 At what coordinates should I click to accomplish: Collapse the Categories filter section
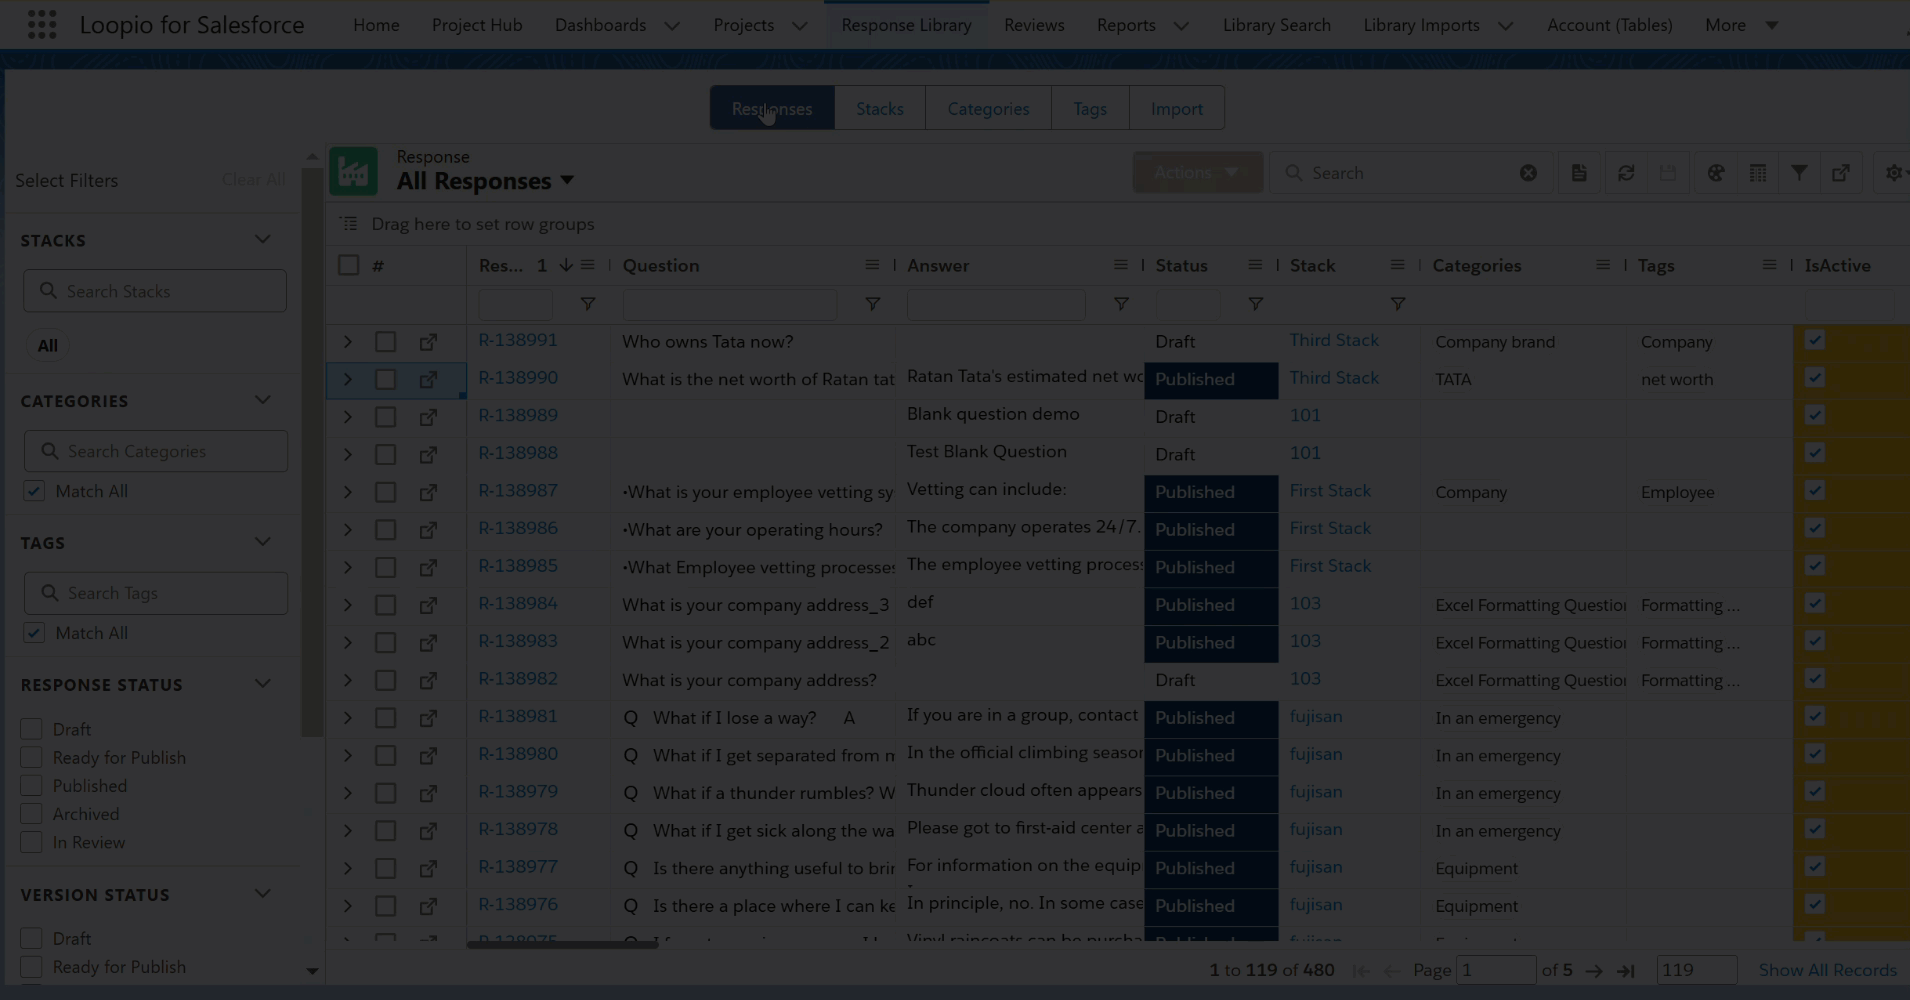coord(262,400)
